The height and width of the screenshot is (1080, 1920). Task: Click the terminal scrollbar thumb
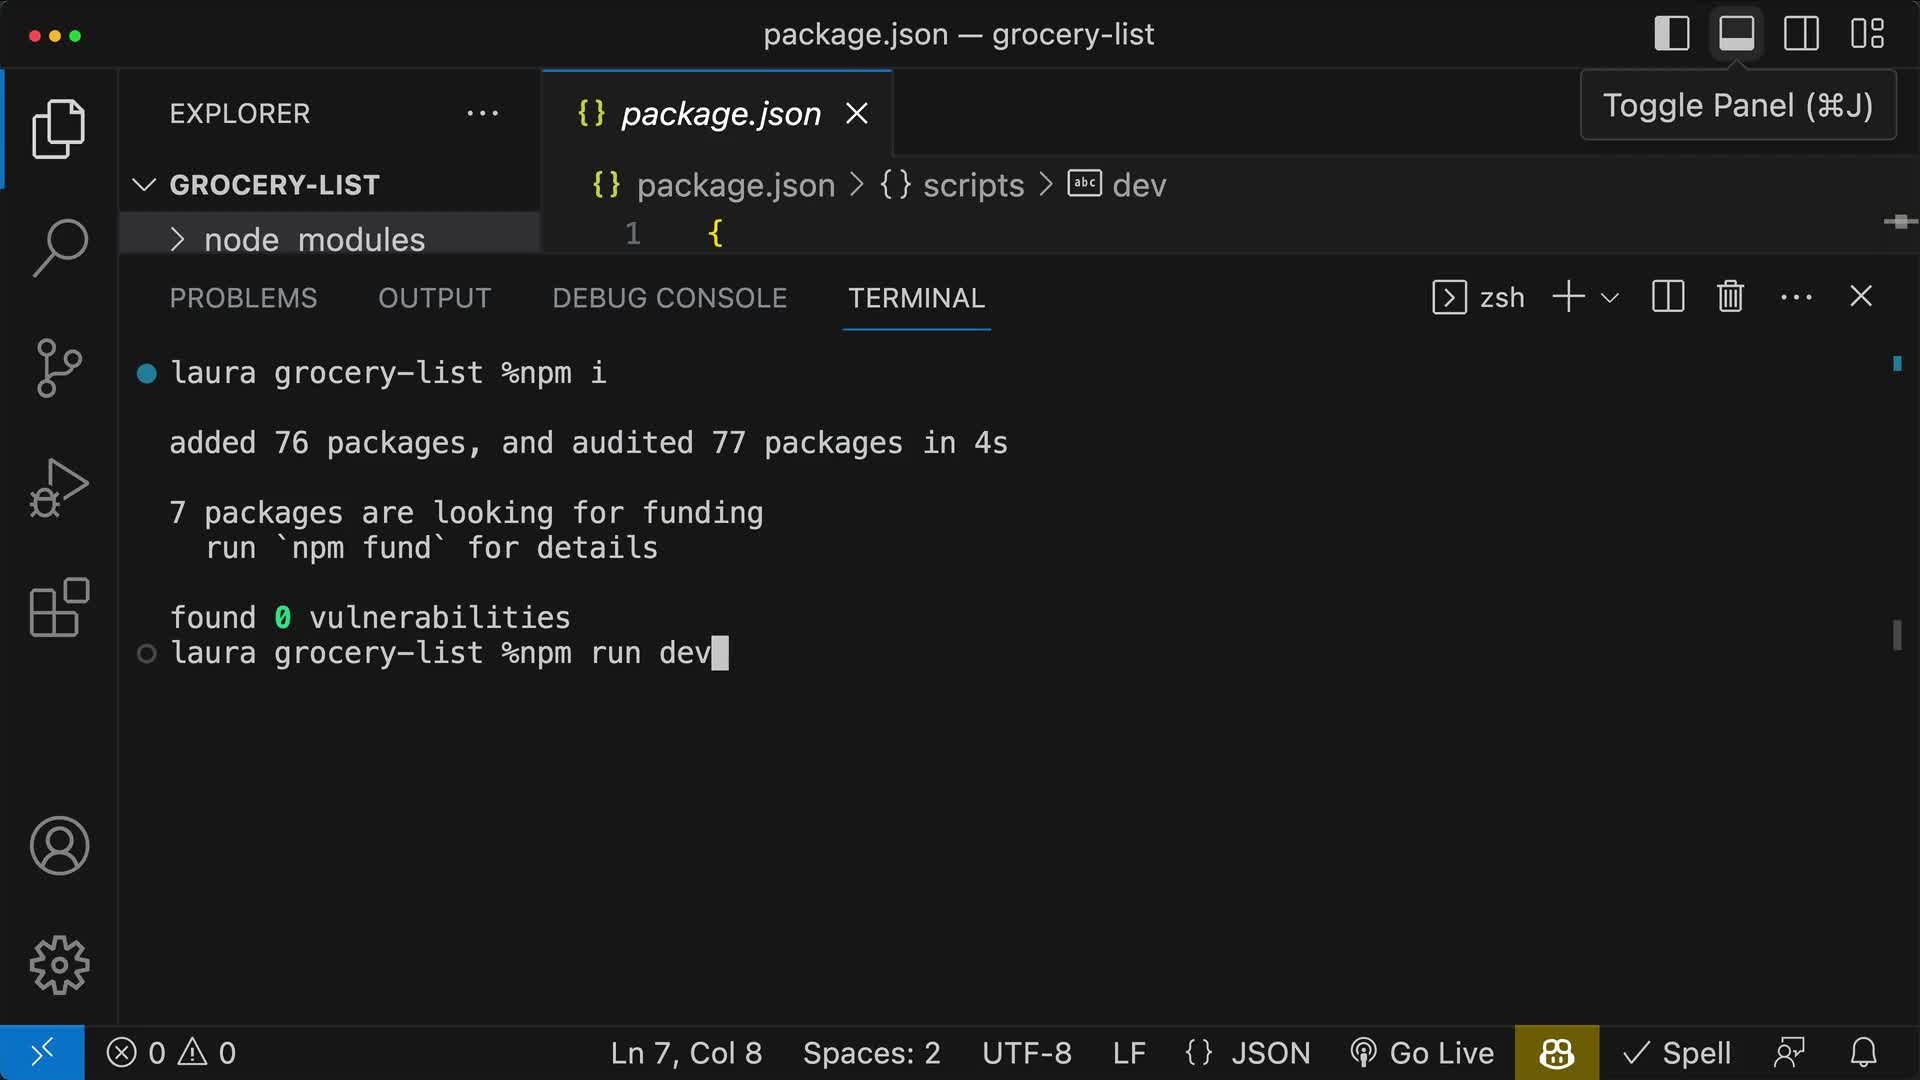[x=1896, y=636]
